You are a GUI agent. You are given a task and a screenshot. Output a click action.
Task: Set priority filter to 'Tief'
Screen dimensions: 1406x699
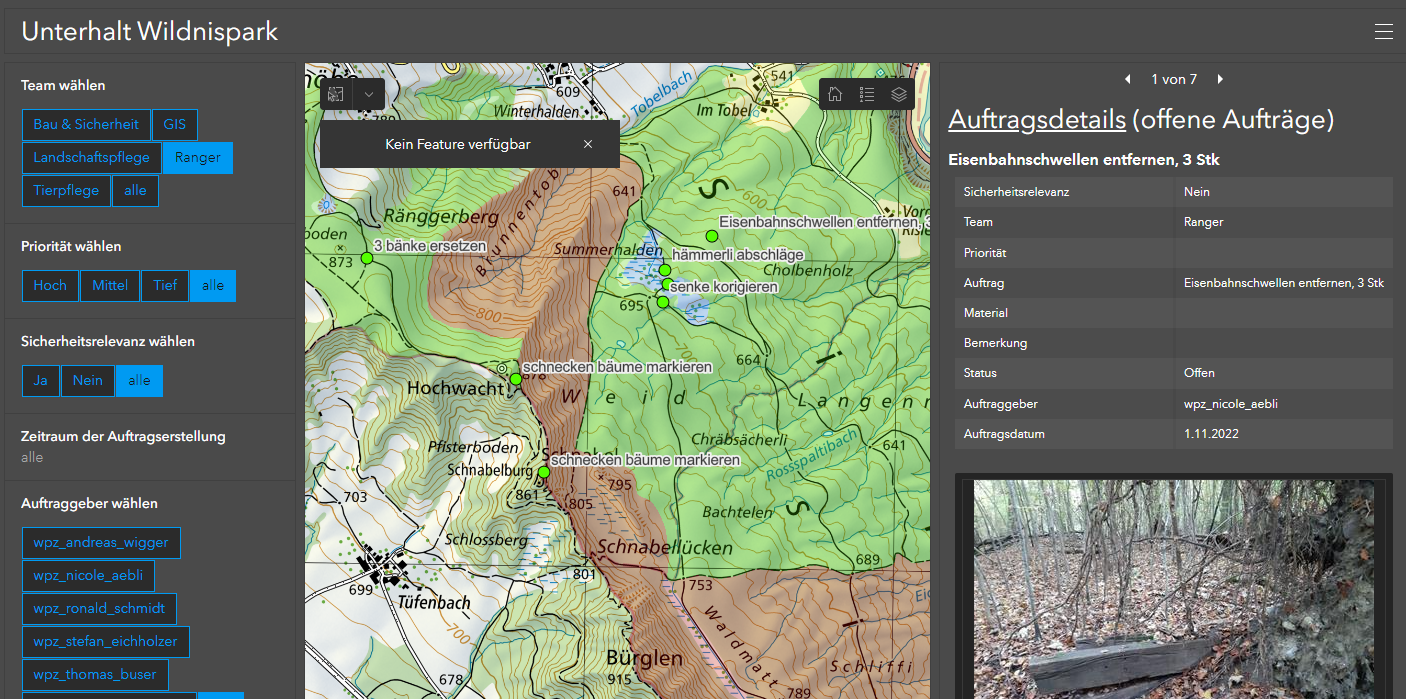pos(165,286)
